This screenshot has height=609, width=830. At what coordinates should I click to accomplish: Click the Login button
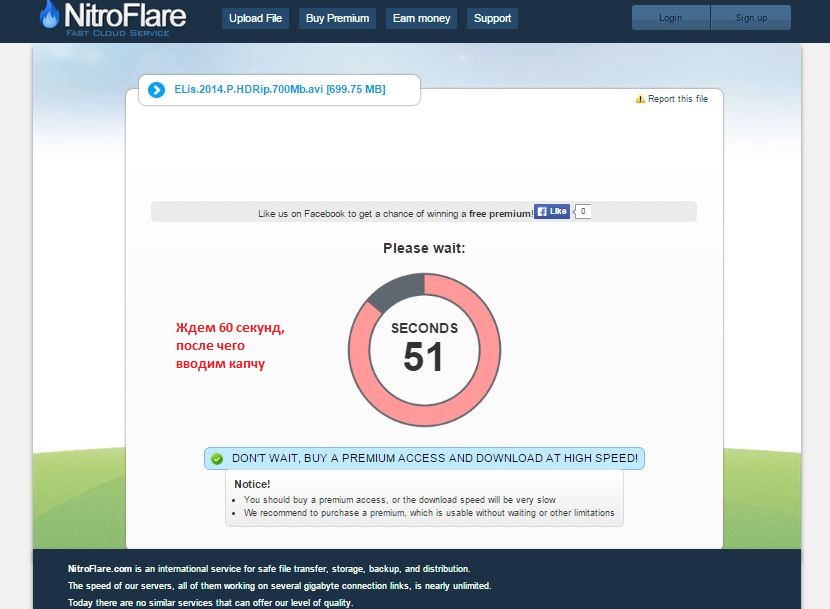pos(671,18)
